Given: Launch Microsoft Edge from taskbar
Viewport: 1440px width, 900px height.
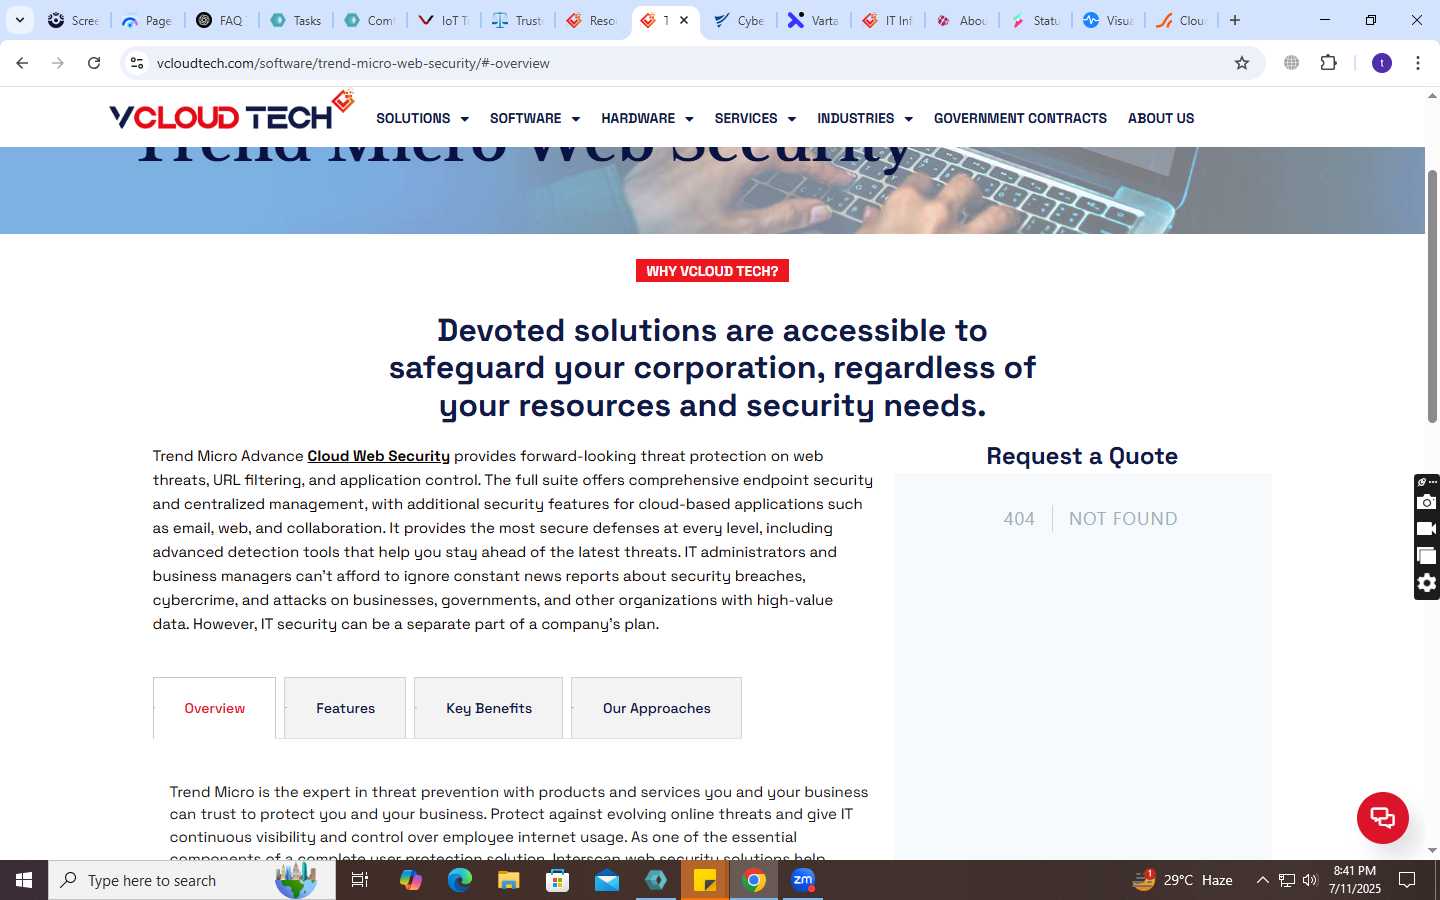Looking at the screenshot, I should [x=459, y=880].
